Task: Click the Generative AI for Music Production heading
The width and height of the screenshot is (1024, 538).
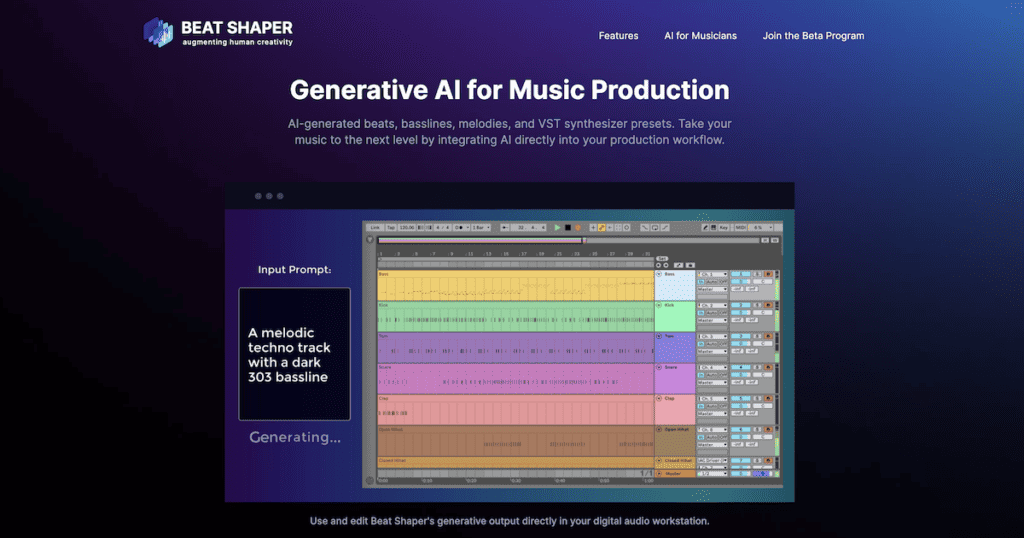Action: coord(509,90)
